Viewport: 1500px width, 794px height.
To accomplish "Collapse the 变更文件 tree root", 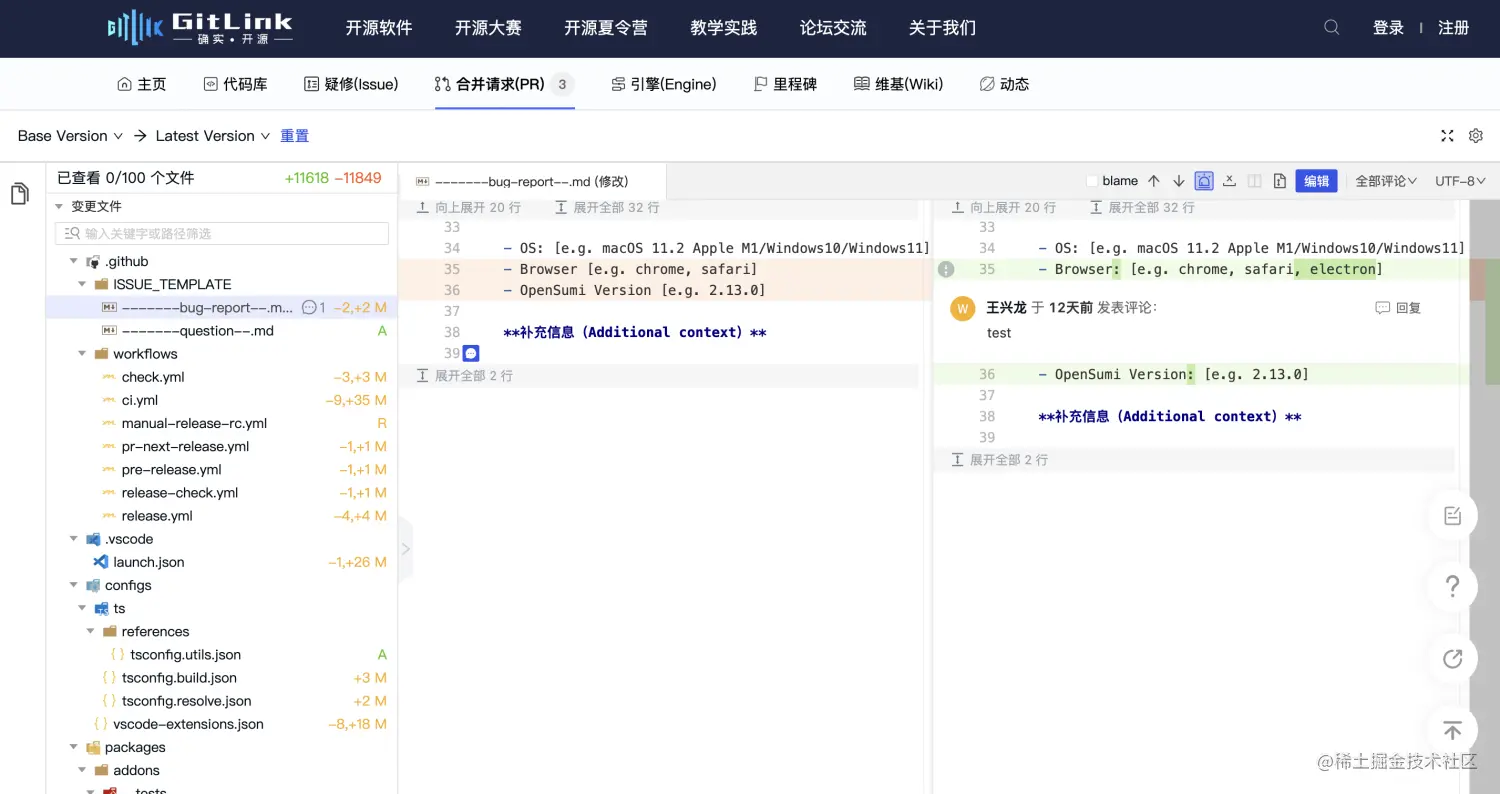I will 59,206.
